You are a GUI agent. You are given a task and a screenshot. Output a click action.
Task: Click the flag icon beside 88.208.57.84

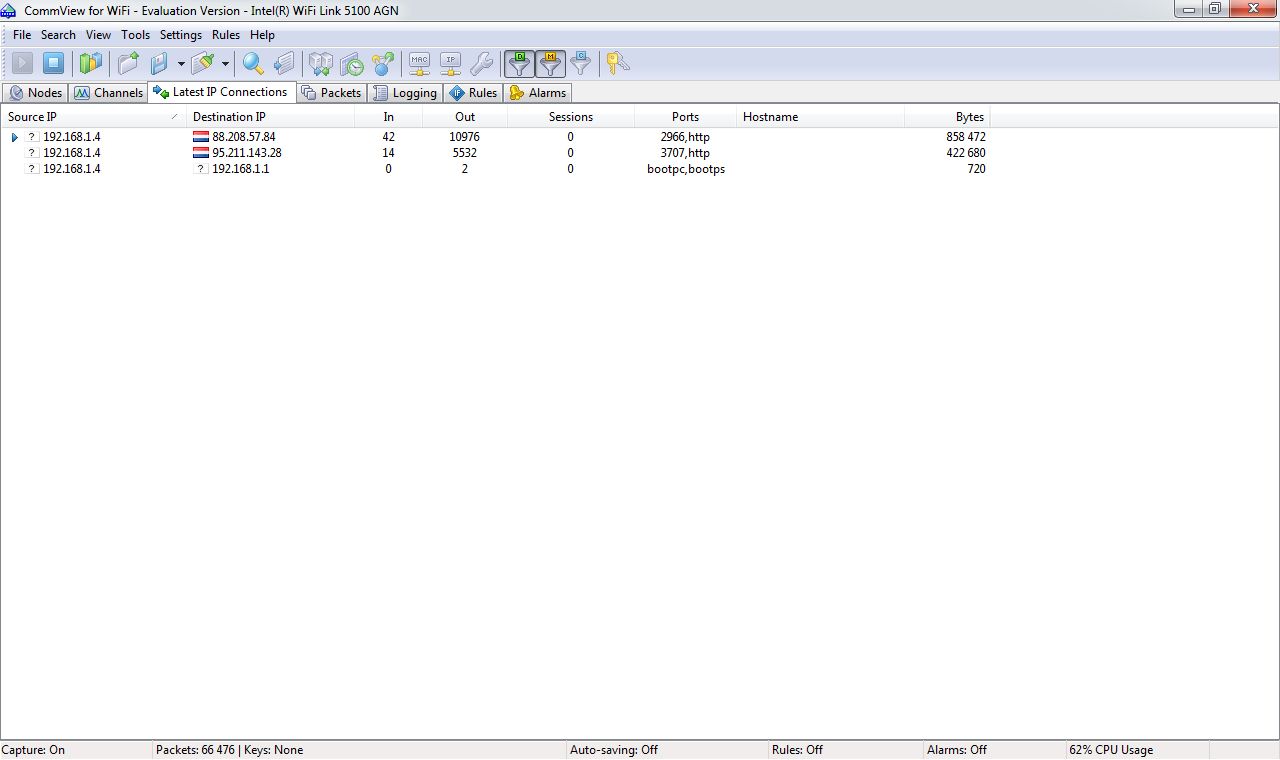pyautogui.click(x=201, y=137)
